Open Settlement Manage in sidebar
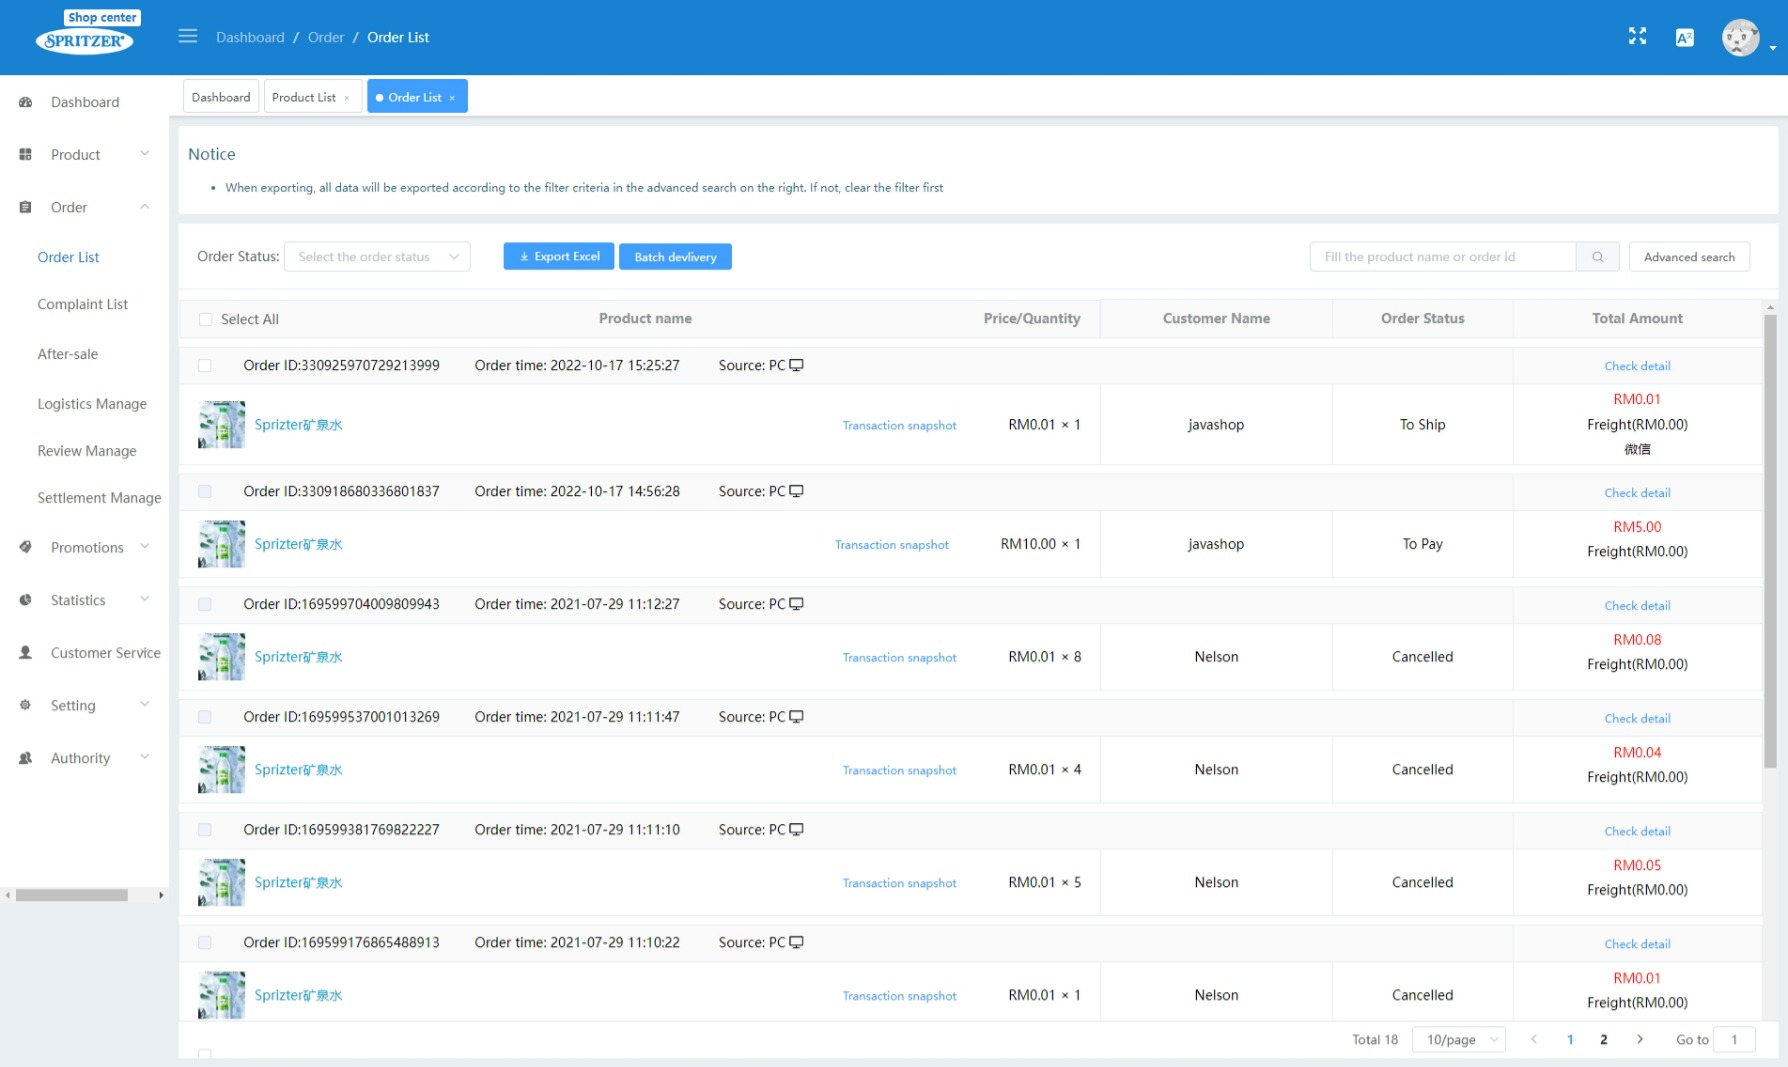The width and height of the screenshot is (1788, 1067). 99,498
